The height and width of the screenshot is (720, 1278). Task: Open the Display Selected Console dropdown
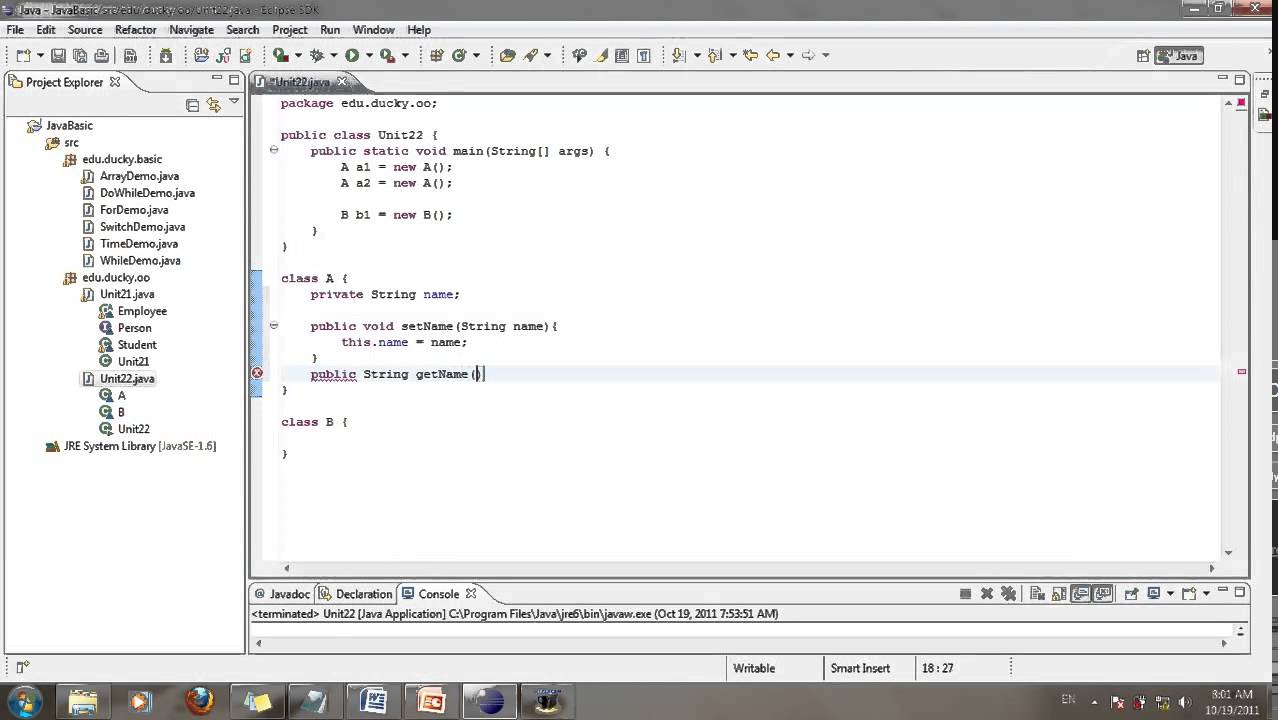coord(1170,593)
